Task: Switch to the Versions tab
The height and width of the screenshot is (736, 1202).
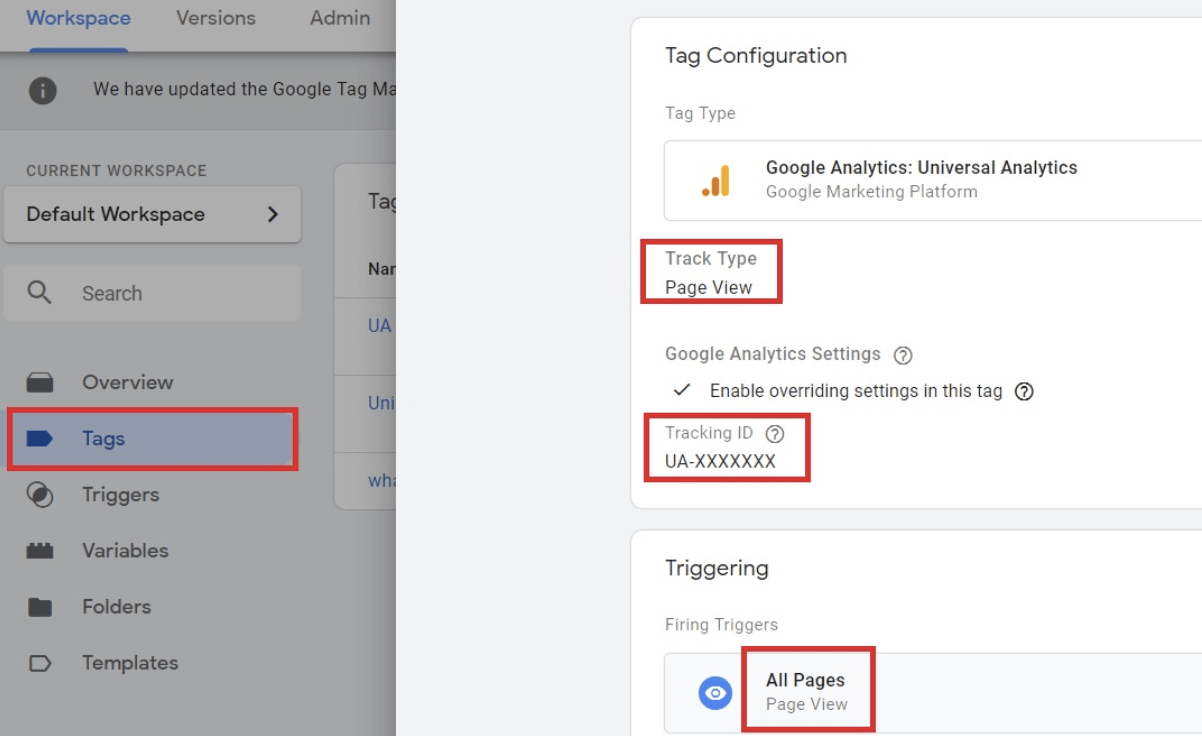Action: tap(215, 19)
